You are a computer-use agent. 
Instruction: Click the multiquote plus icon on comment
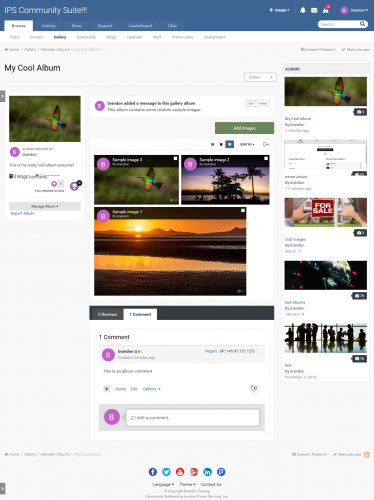click(x=106, y=389)
